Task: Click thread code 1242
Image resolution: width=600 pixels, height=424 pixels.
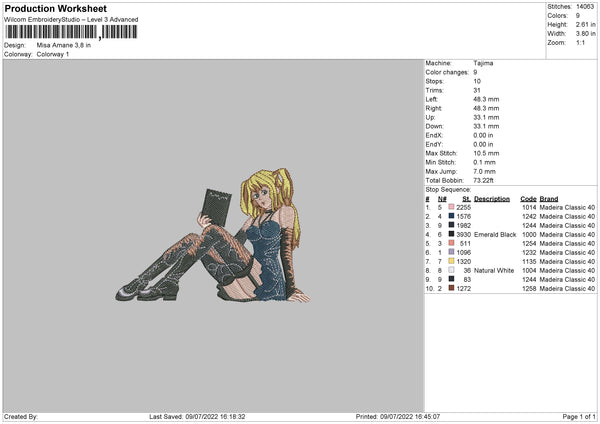Action: (529, 216)
